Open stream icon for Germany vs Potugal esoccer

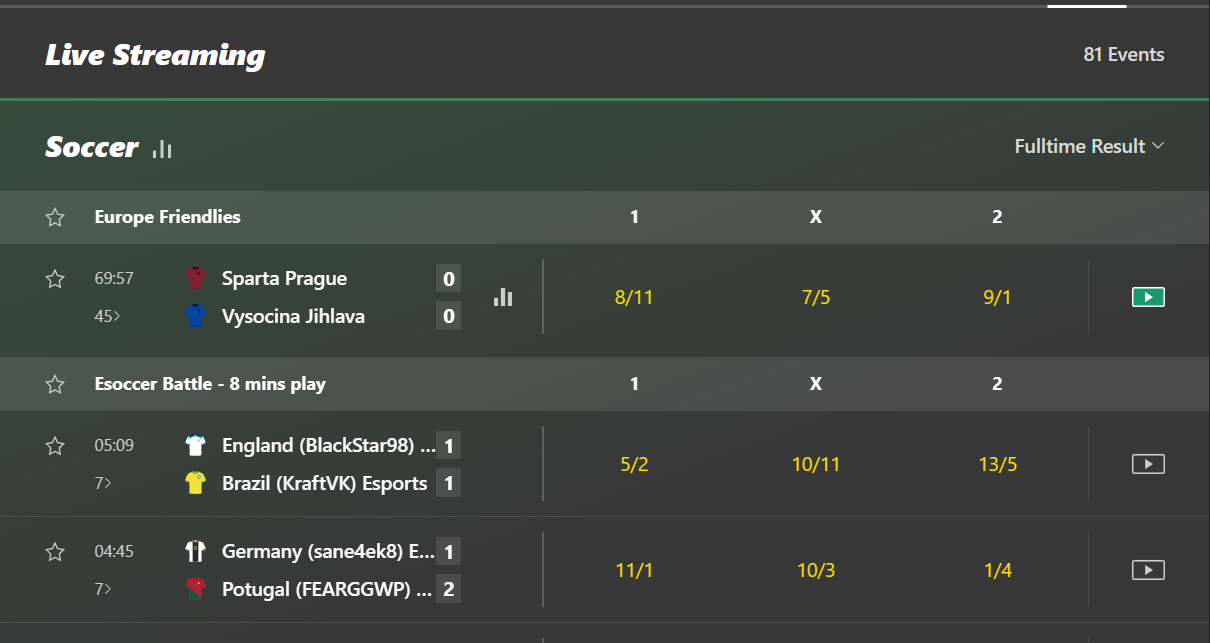tap(1148, 570)
